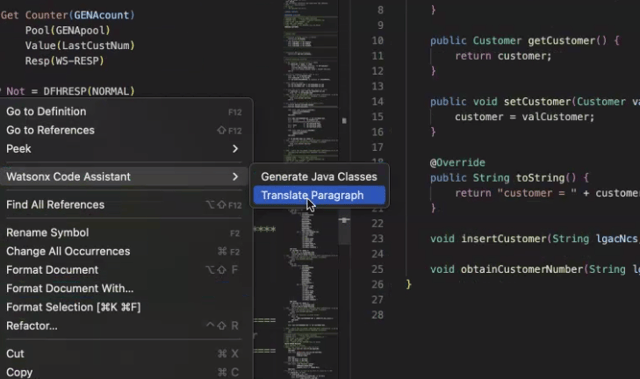Click the setCustomer method name

pos(537,102)
